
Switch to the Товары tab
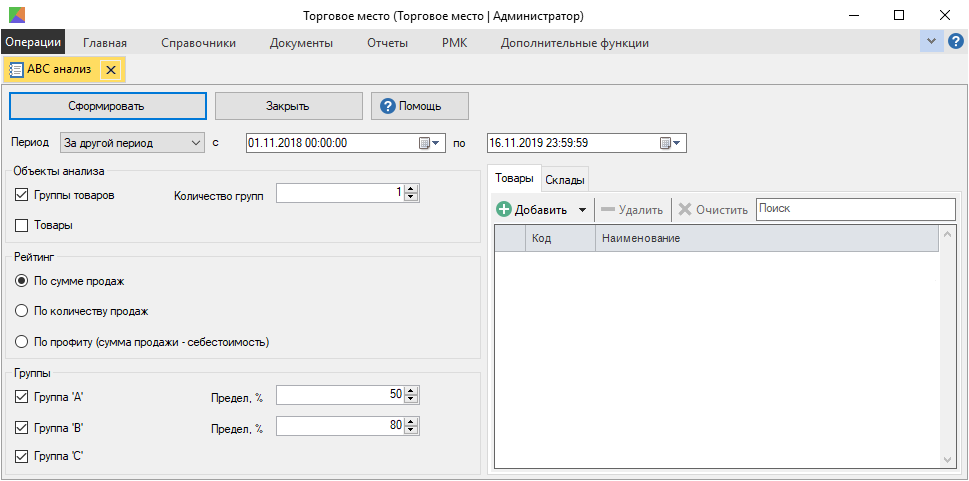pos(514,178)
